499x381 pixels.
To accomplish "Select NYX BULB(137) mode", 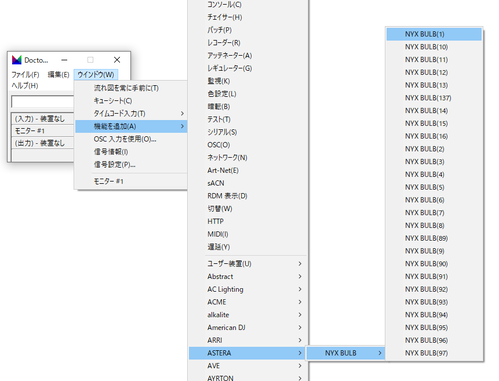I will click(434, 98).
